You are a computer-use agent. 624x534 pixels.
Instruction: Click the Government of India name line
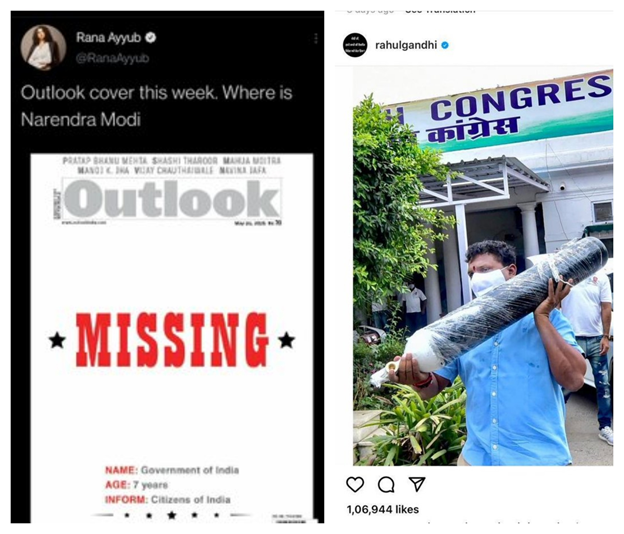click(172, 470)
